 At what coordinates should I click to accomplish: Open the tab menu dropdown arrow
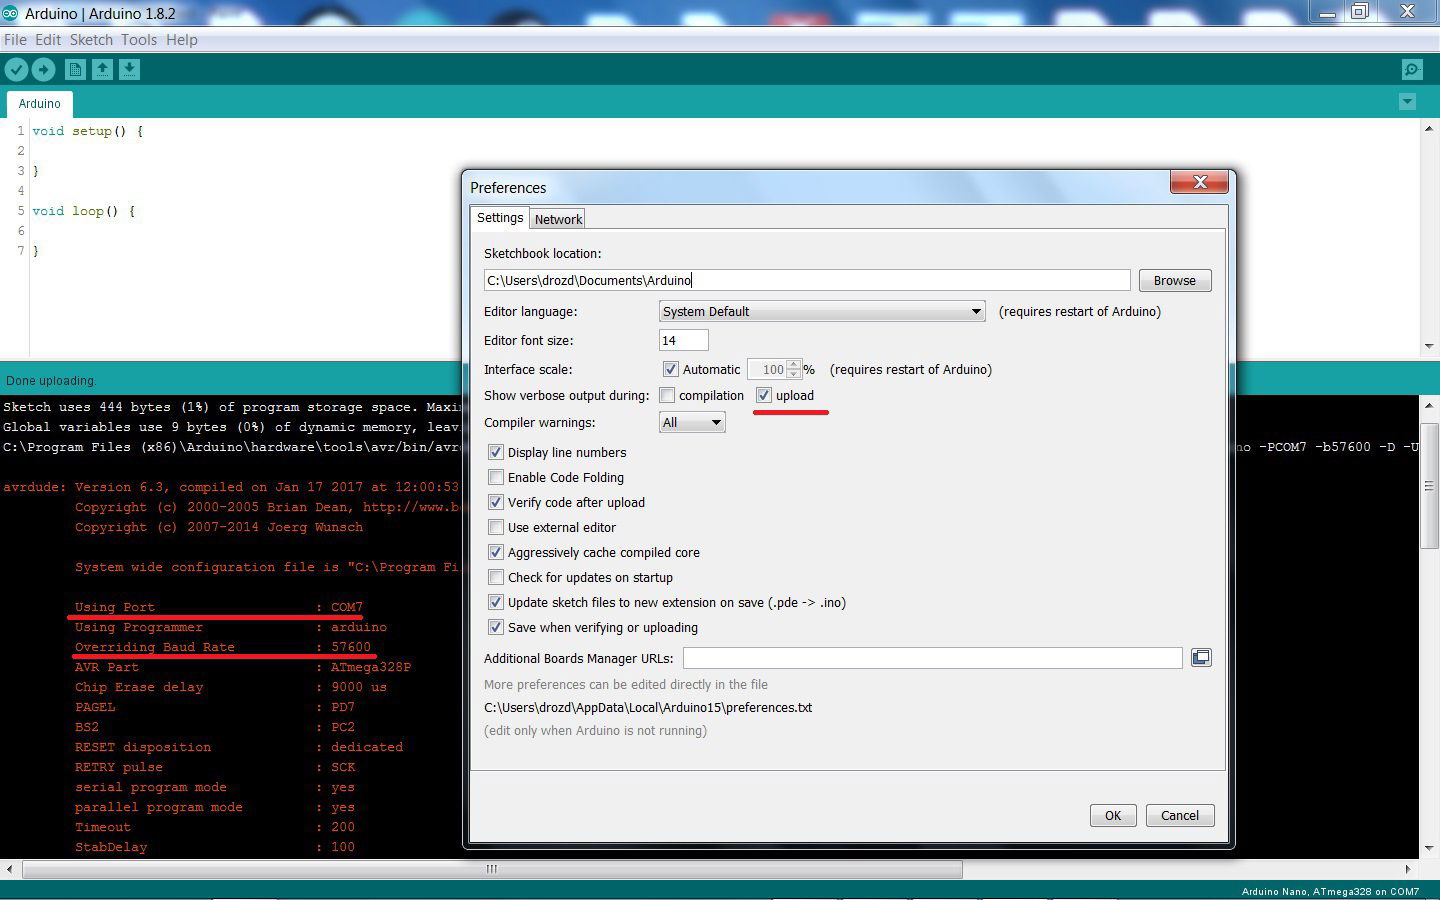[x=1407, y=102]
